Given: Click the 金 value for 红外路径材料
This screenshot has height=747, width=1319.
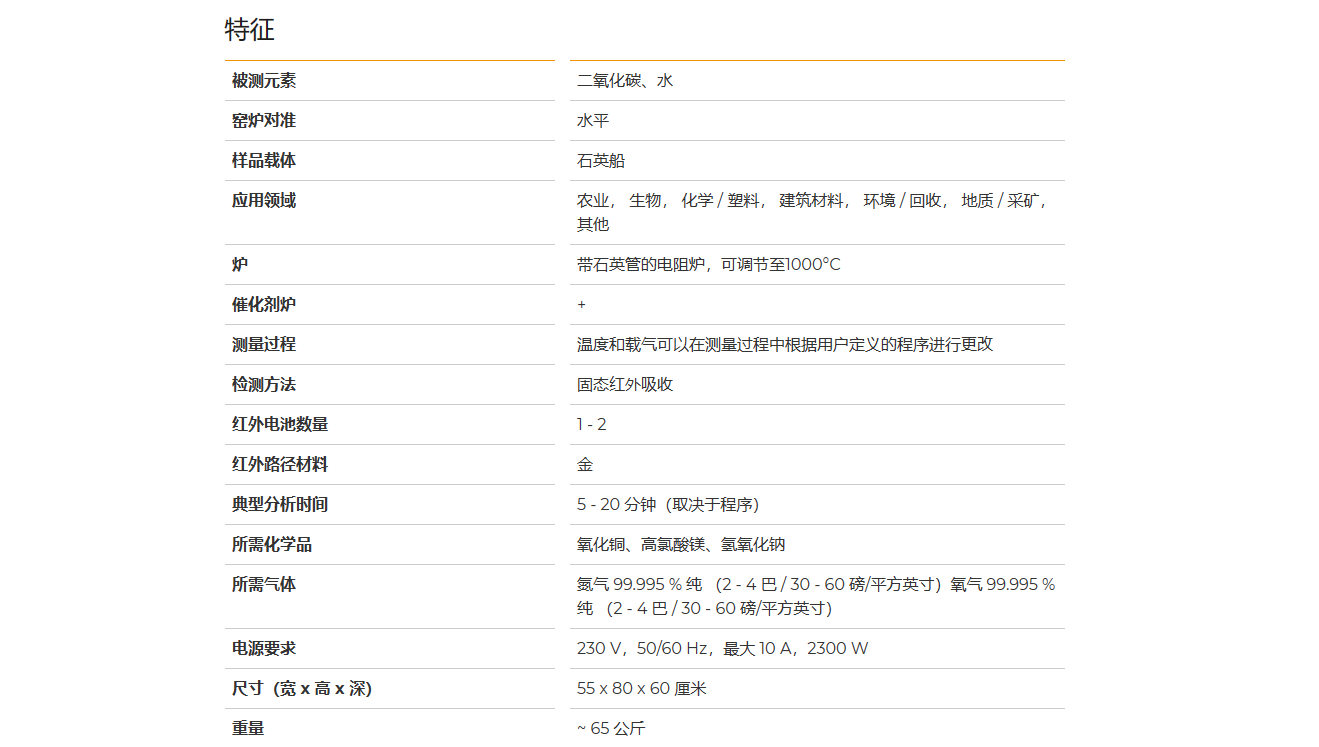Looking at the screenshot, I should 585,465.
